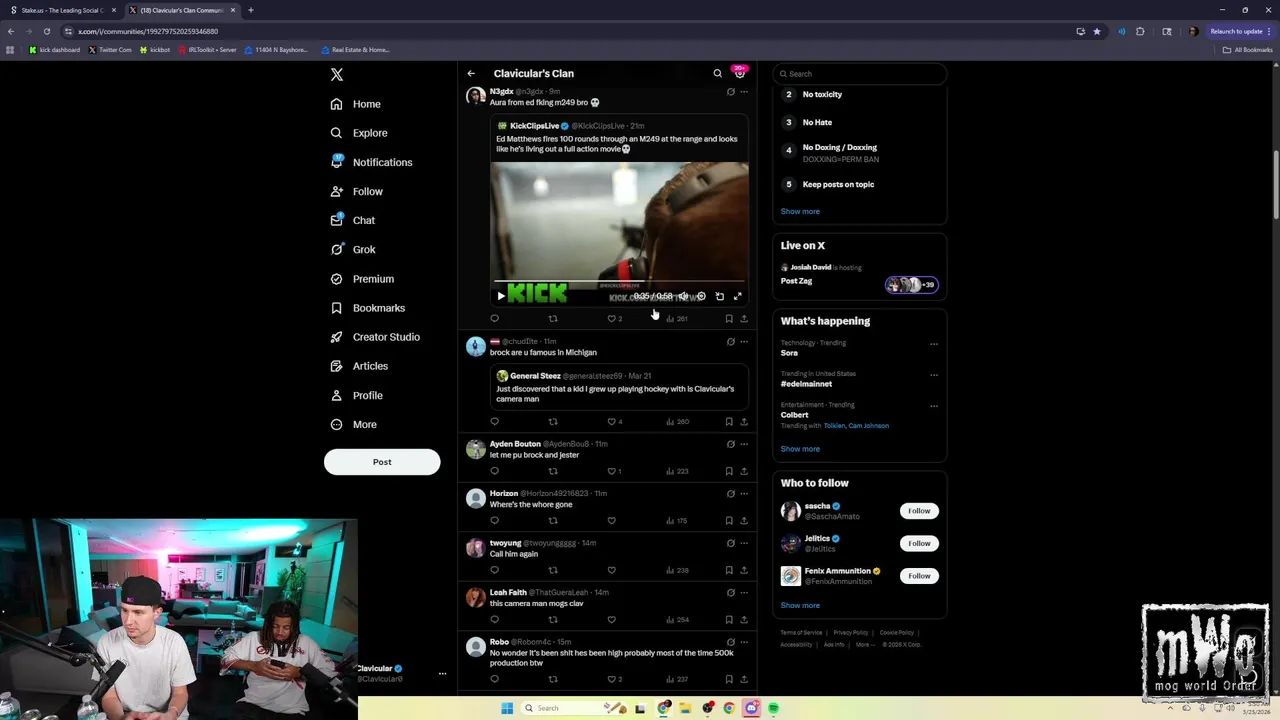The height and width of the screenshot is (720, 1280).
Task: Toggle video fullscreen
Action: click(738, 296)
